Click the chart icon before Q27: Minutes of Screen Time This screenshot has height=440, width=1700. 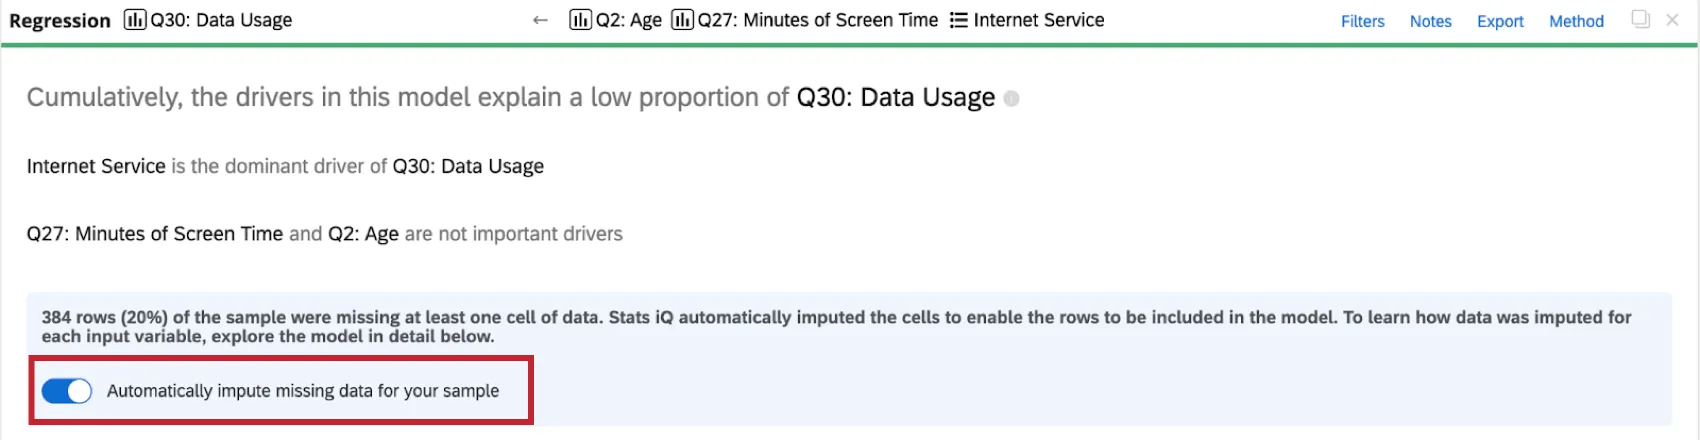click(682, 20)
